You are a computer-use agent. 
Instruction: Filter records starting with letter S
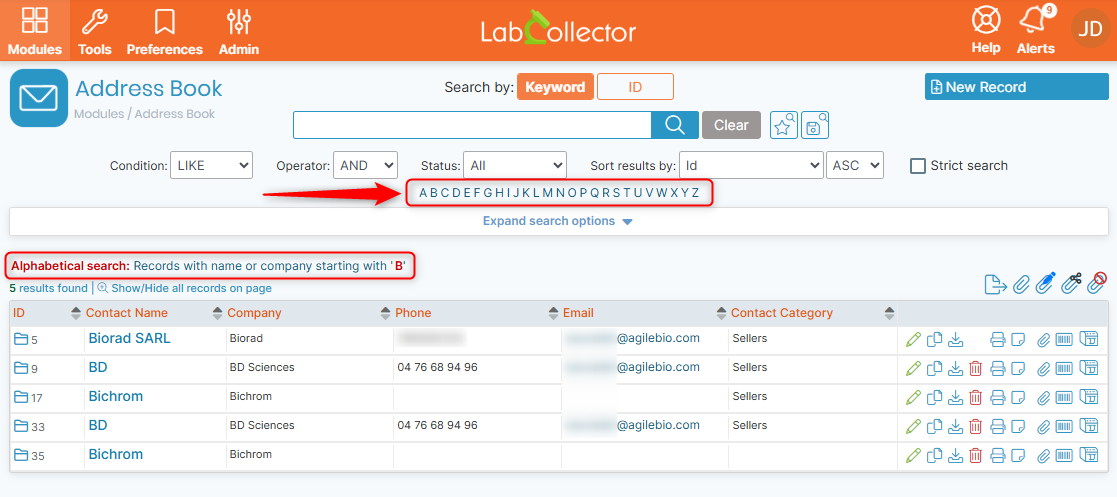coord(616,192)
